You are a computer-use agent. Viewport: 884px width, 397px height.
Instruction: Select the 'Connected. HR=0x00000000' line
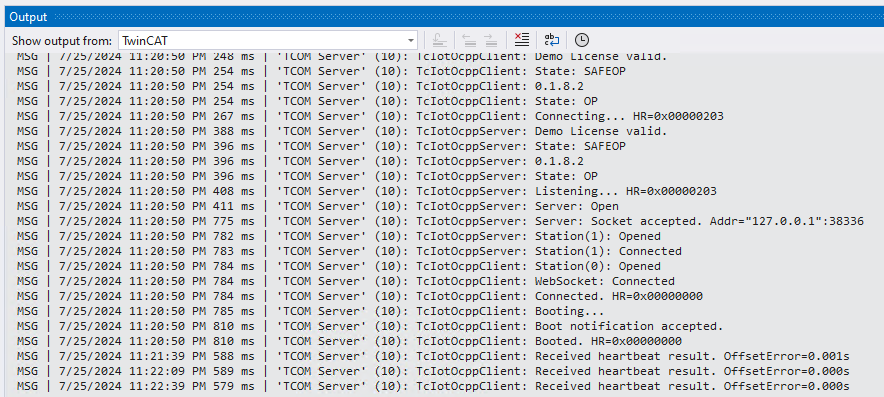[360, 296]
